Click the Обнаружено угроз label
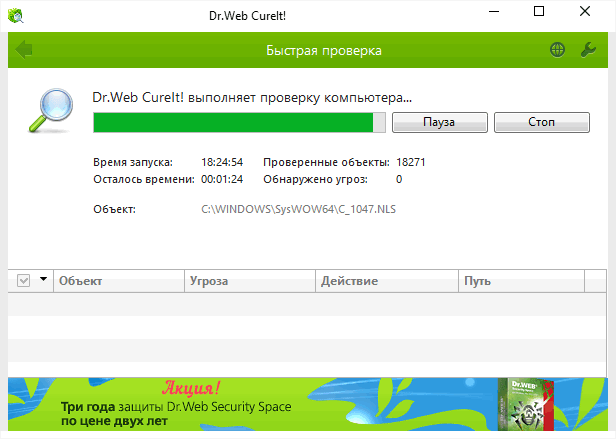Image resolution: width=616 pixels, height=439 pixels. 315,180
